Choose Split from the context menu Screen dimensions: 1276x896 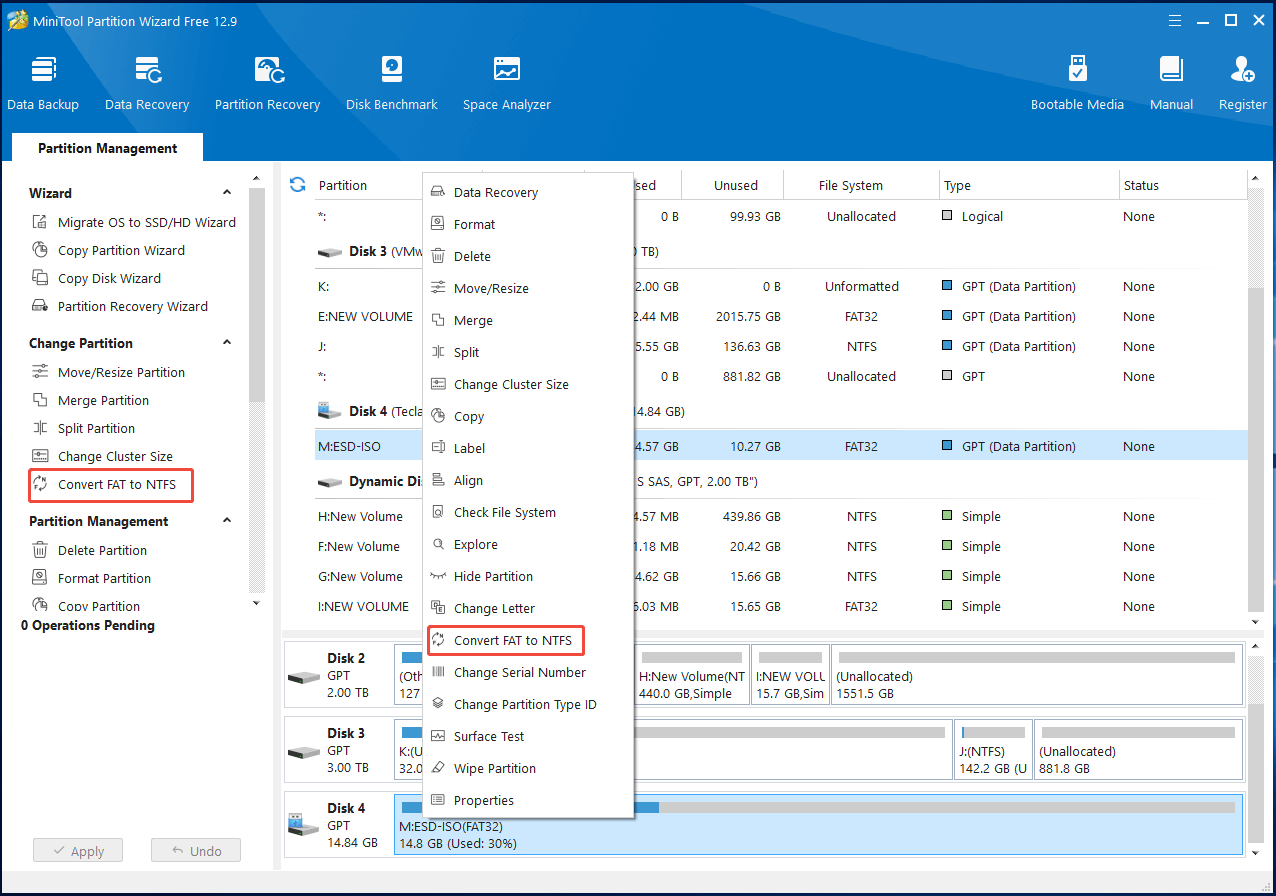[x=528, y=353]
